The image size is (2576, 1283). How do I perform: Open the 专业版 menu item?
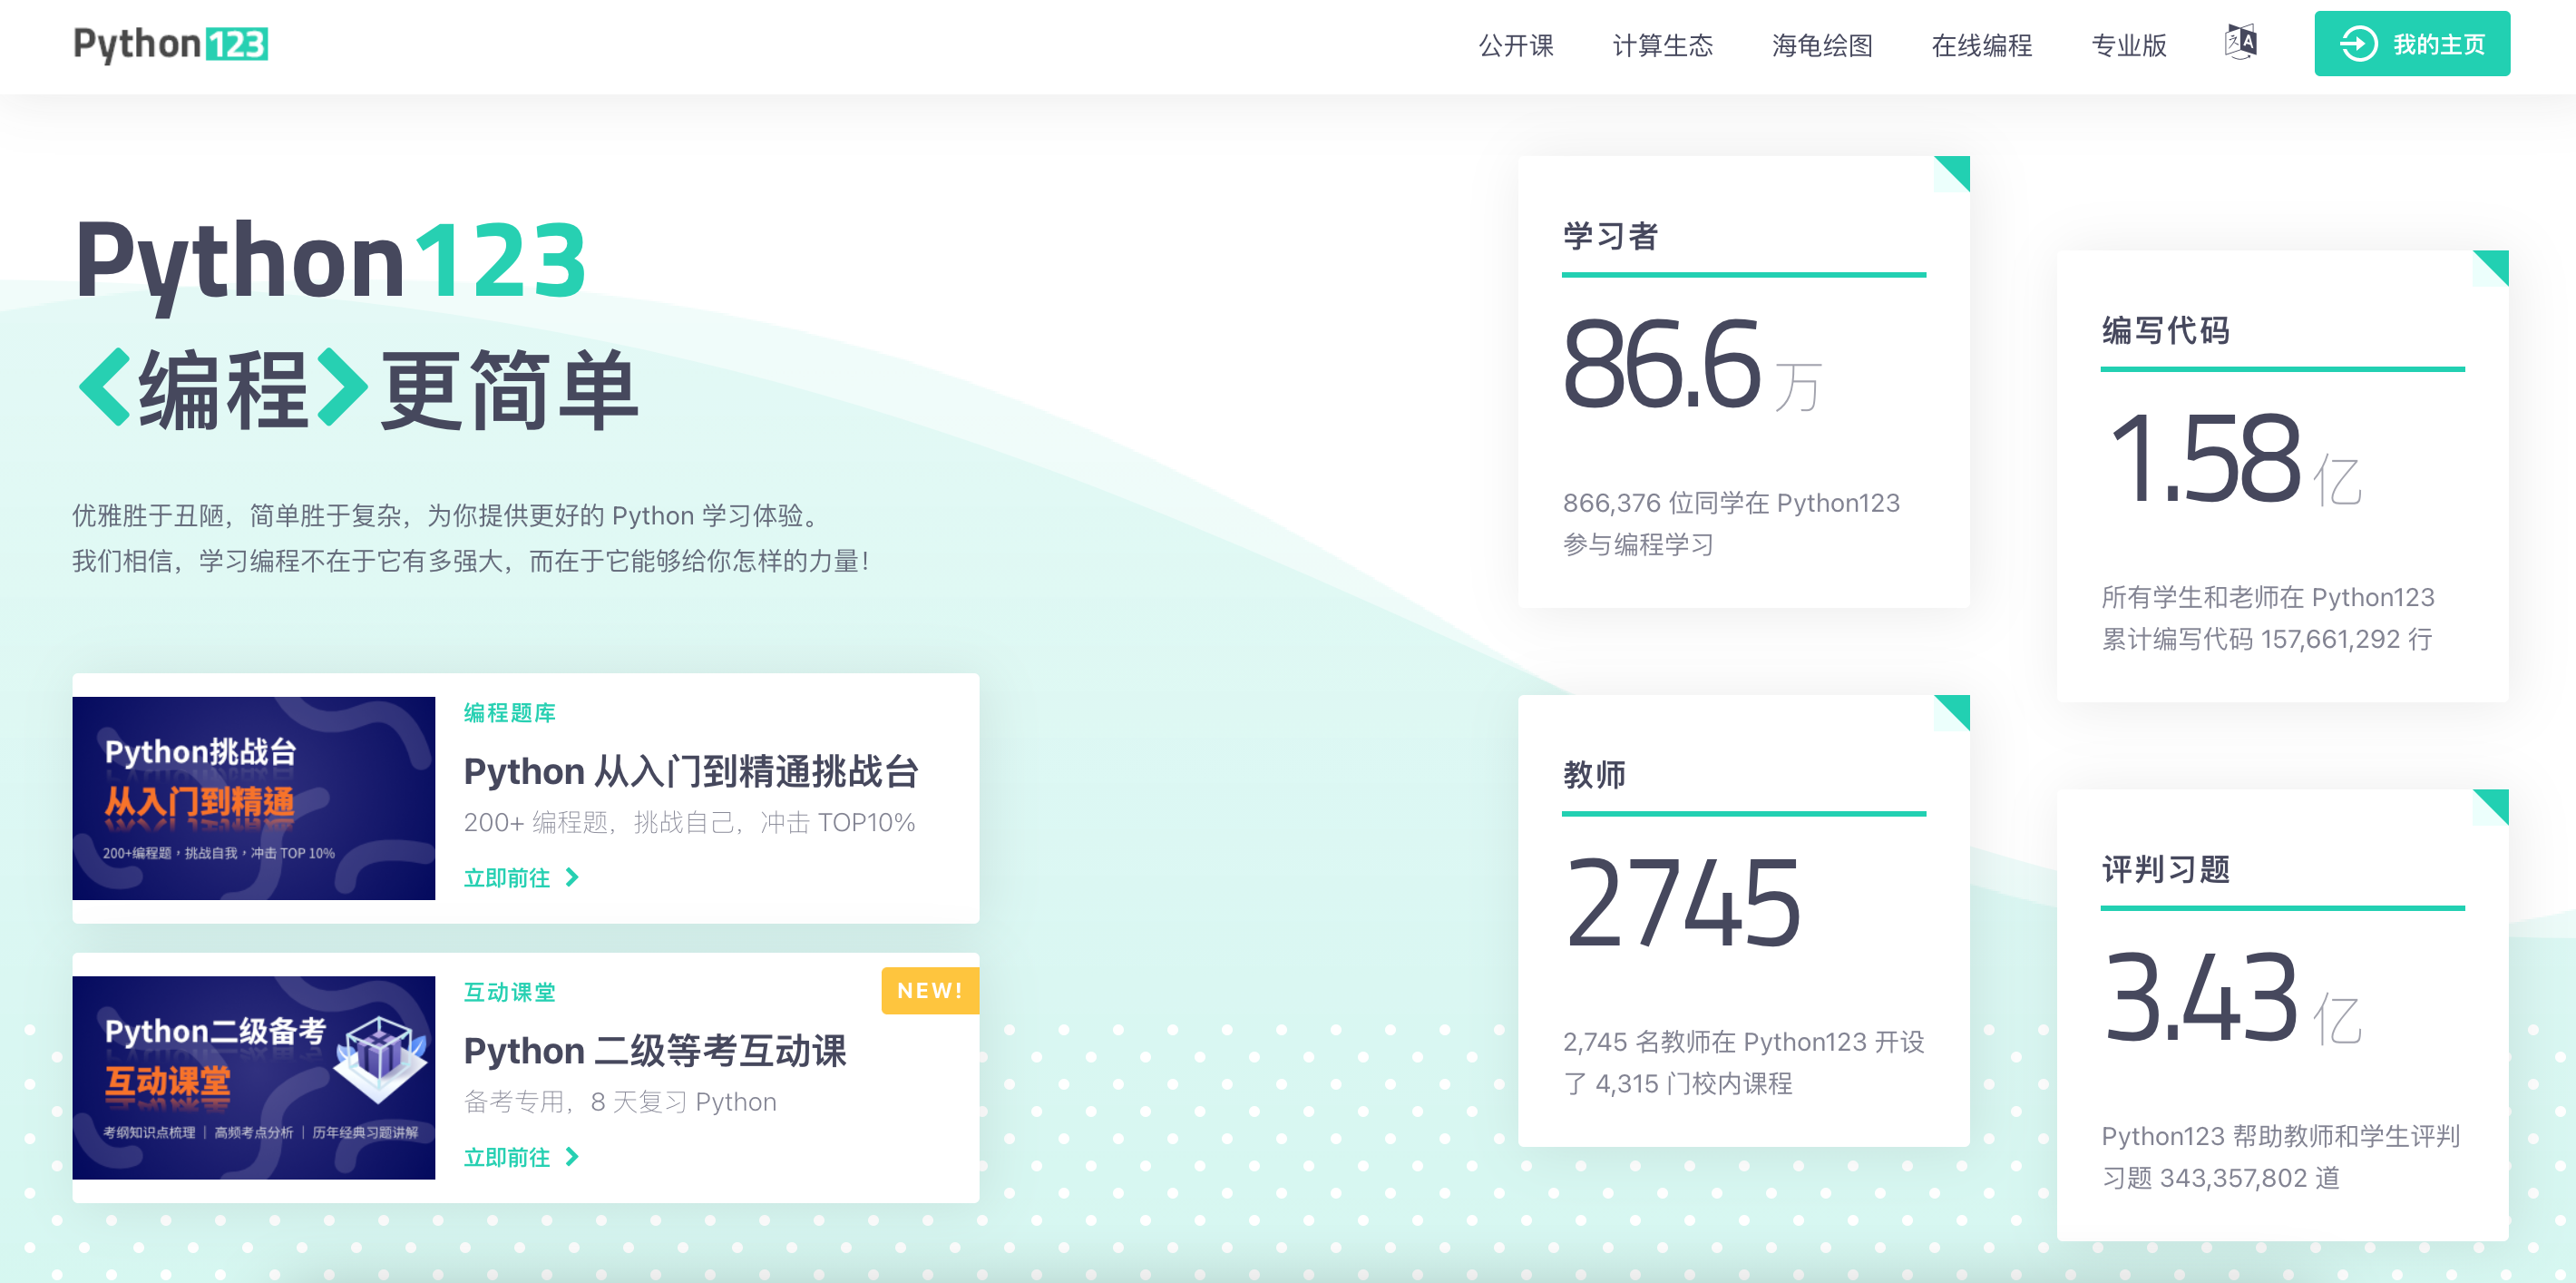point(2129,45)
